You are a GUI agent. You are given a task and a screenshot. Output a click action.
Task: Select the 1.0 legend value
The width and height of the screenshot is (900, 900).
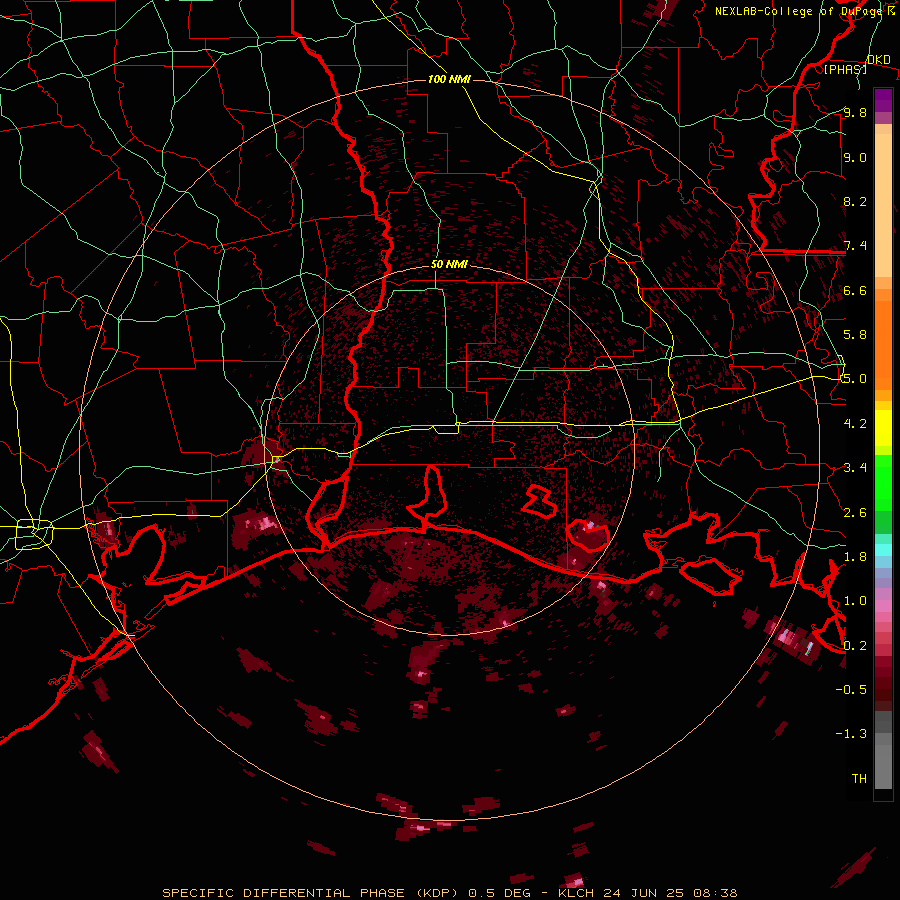pos(855,601)
